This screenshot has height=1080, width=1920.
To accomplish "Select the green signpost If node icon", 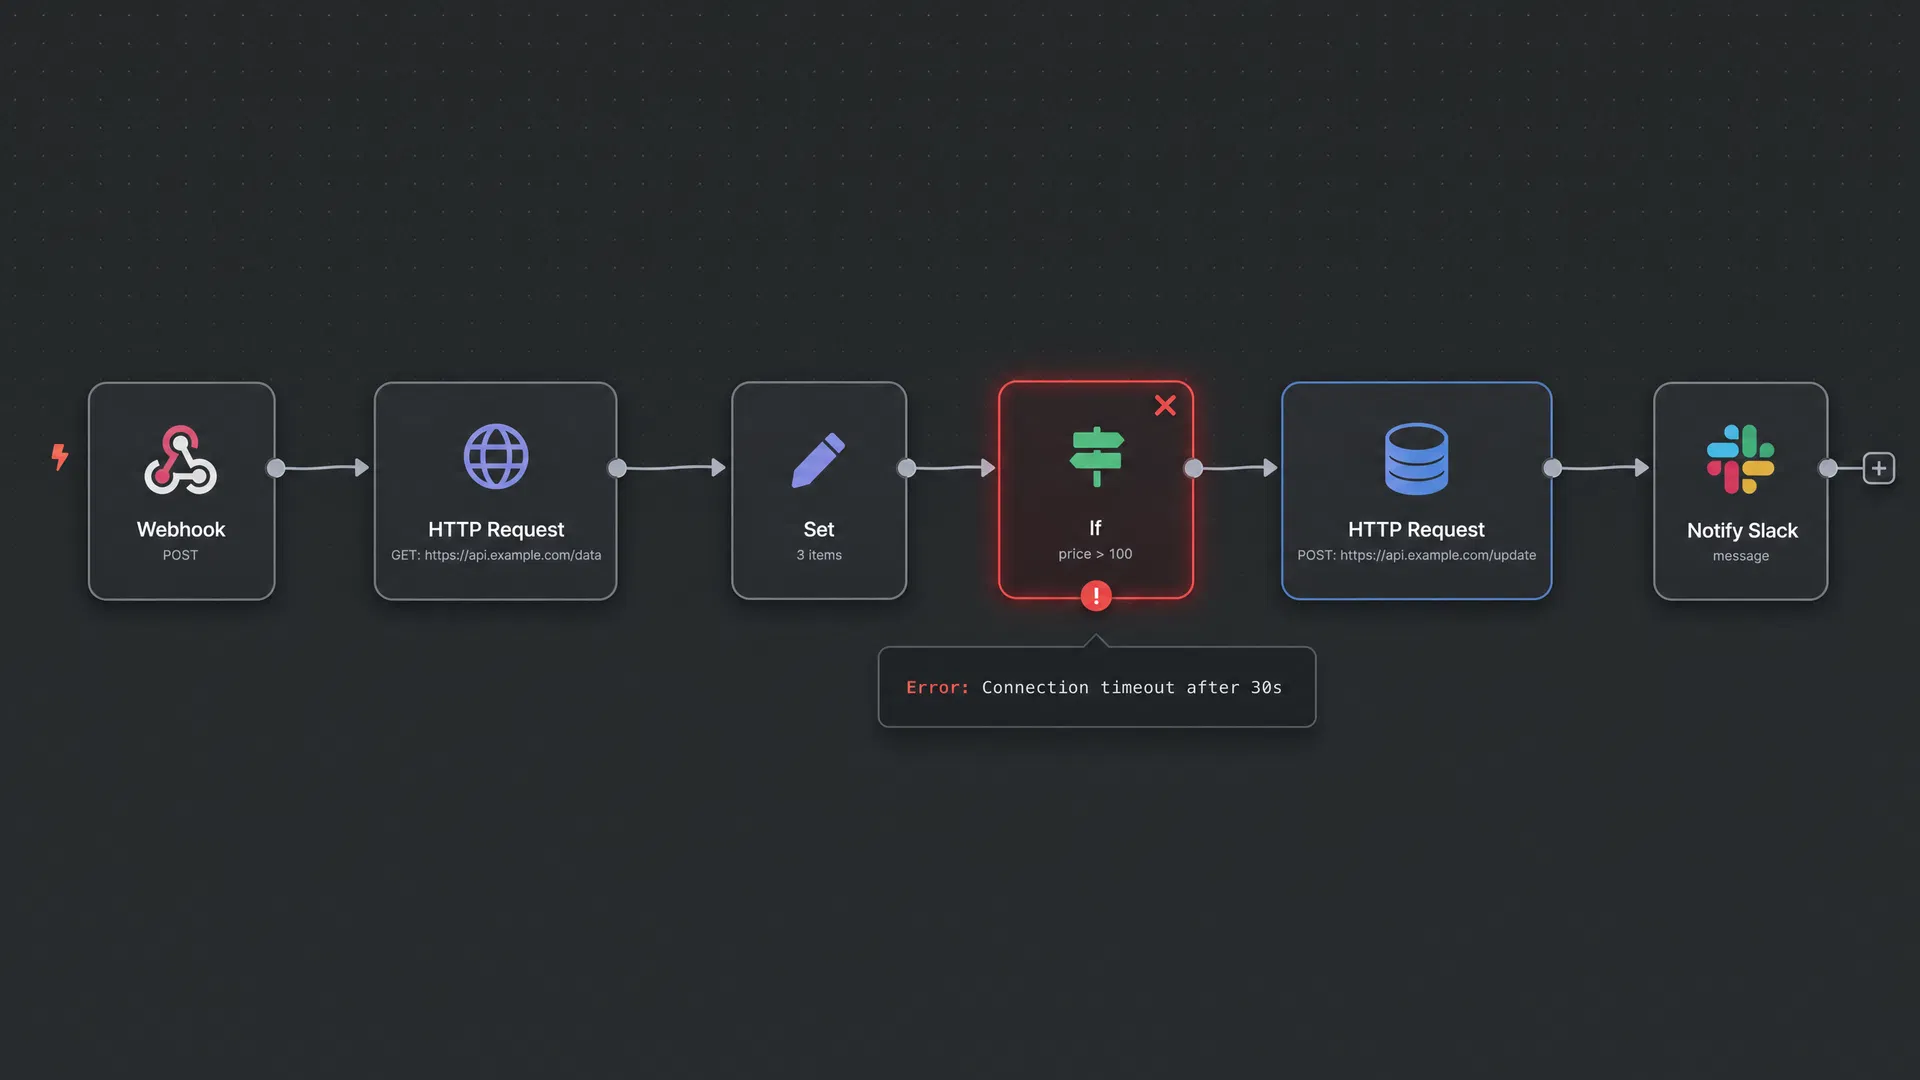I will coord(1097,456).
